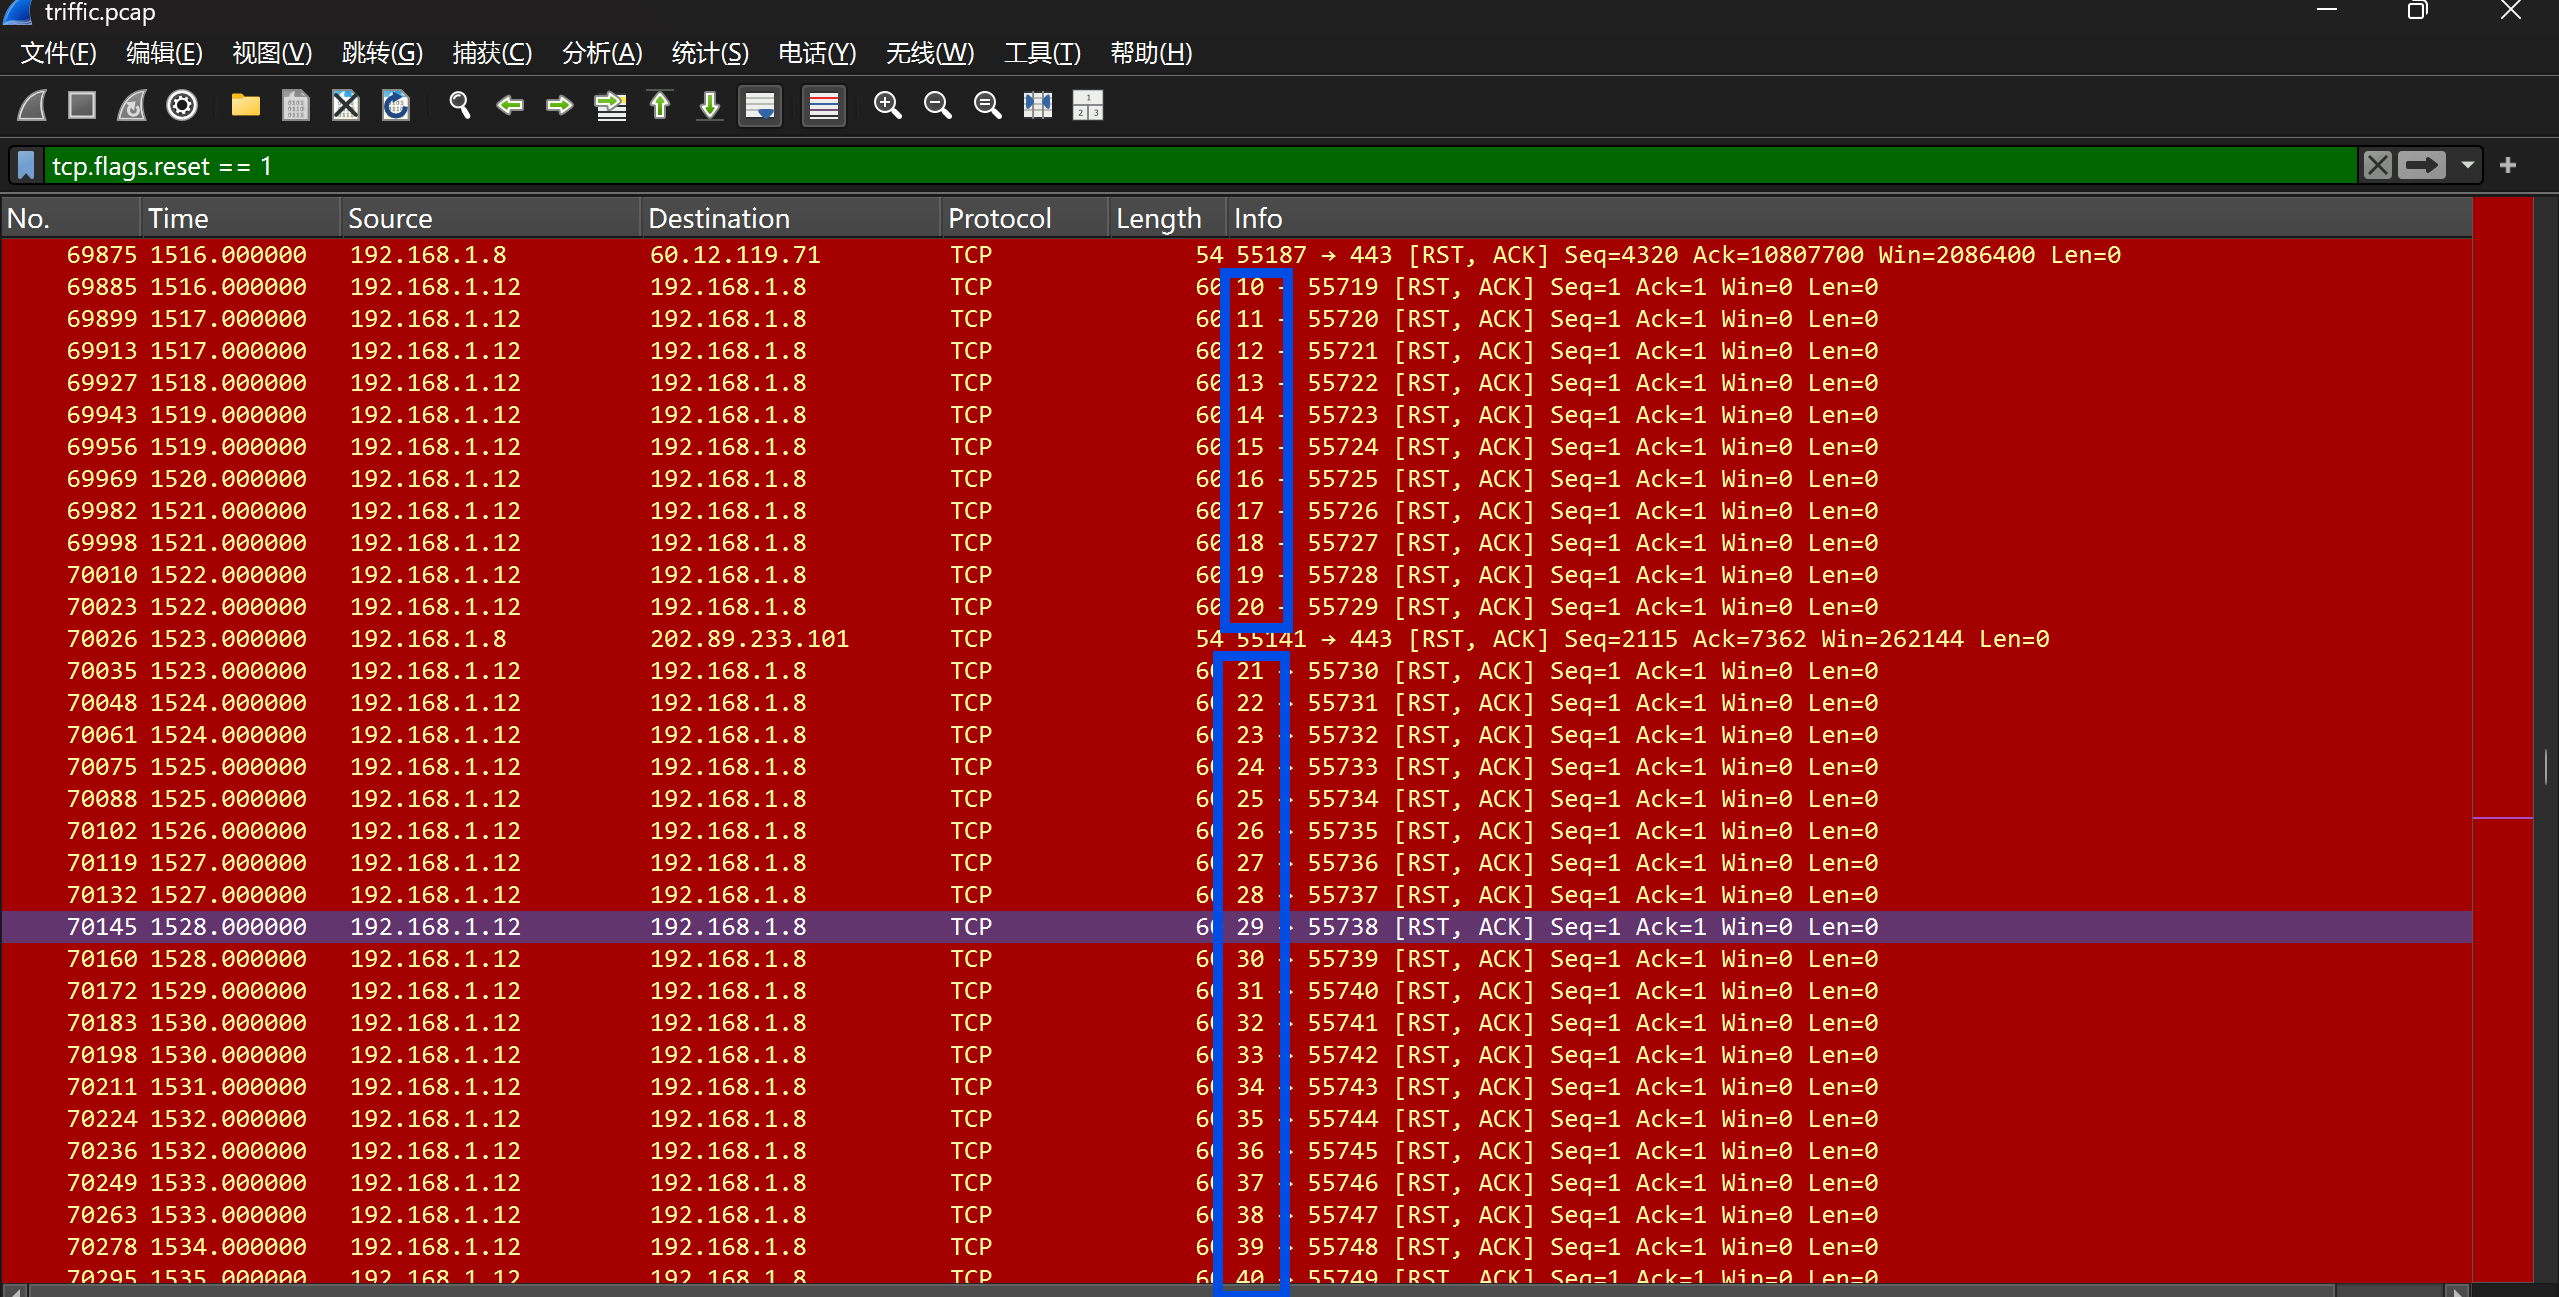Clear the display filter

click(2378, 165)
